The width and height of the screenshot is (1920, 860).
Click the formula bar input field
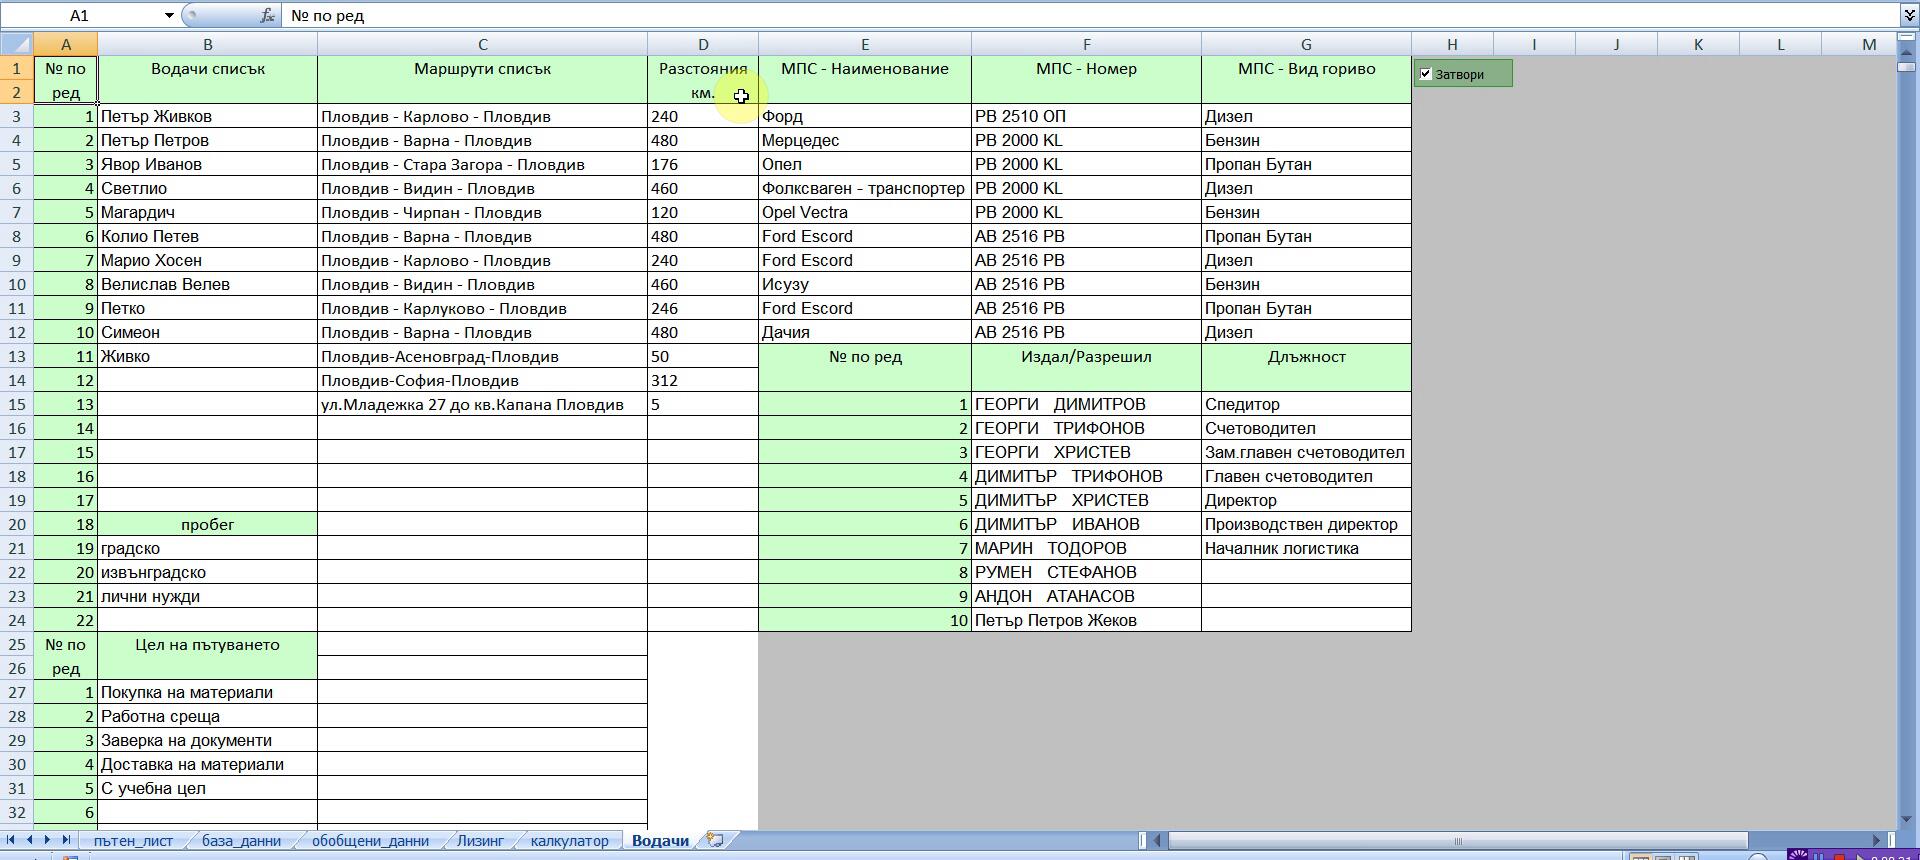click(1000, 16)
